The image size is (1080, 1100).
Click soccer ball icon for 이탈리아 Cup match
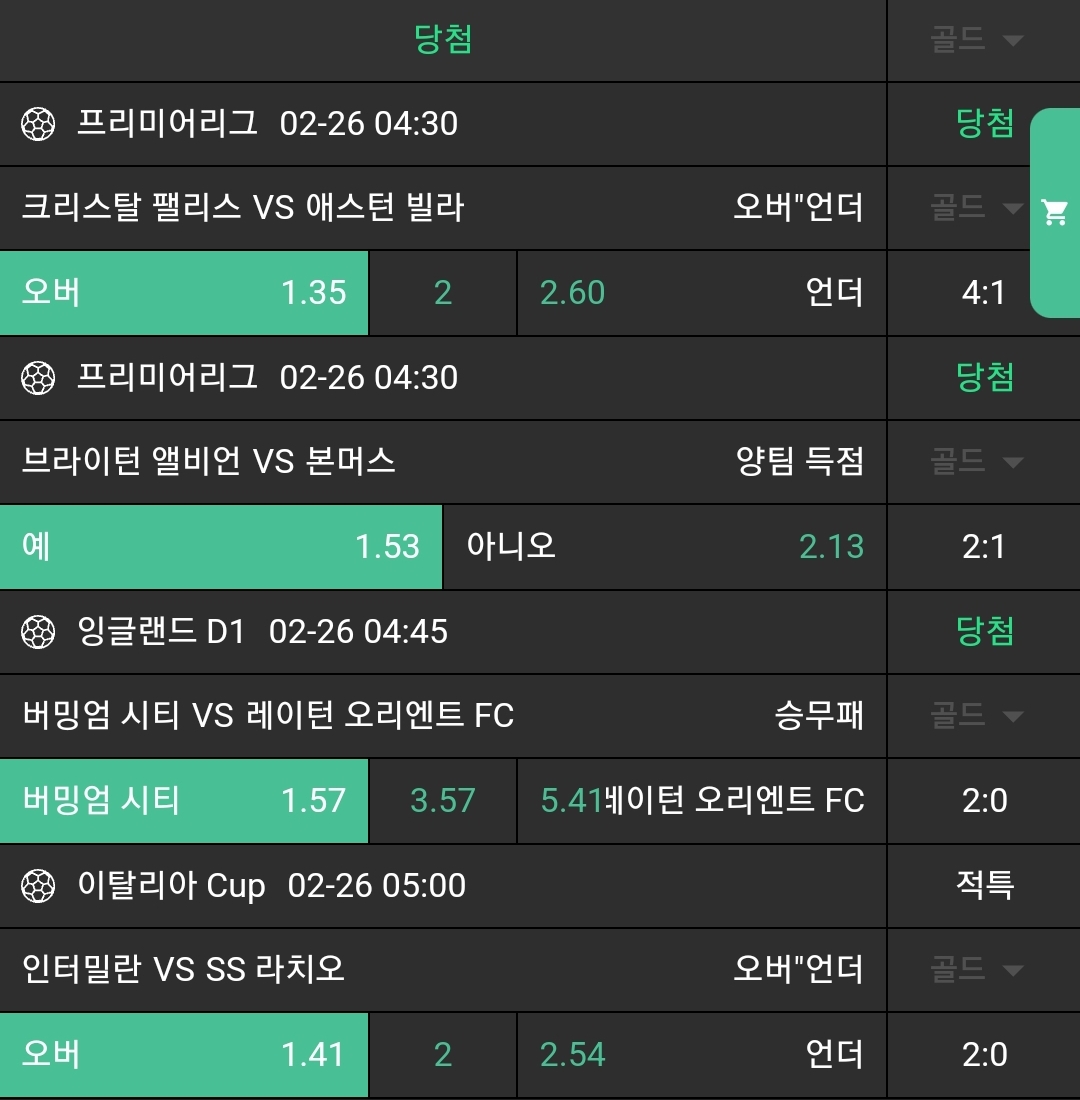pos(38,886)
